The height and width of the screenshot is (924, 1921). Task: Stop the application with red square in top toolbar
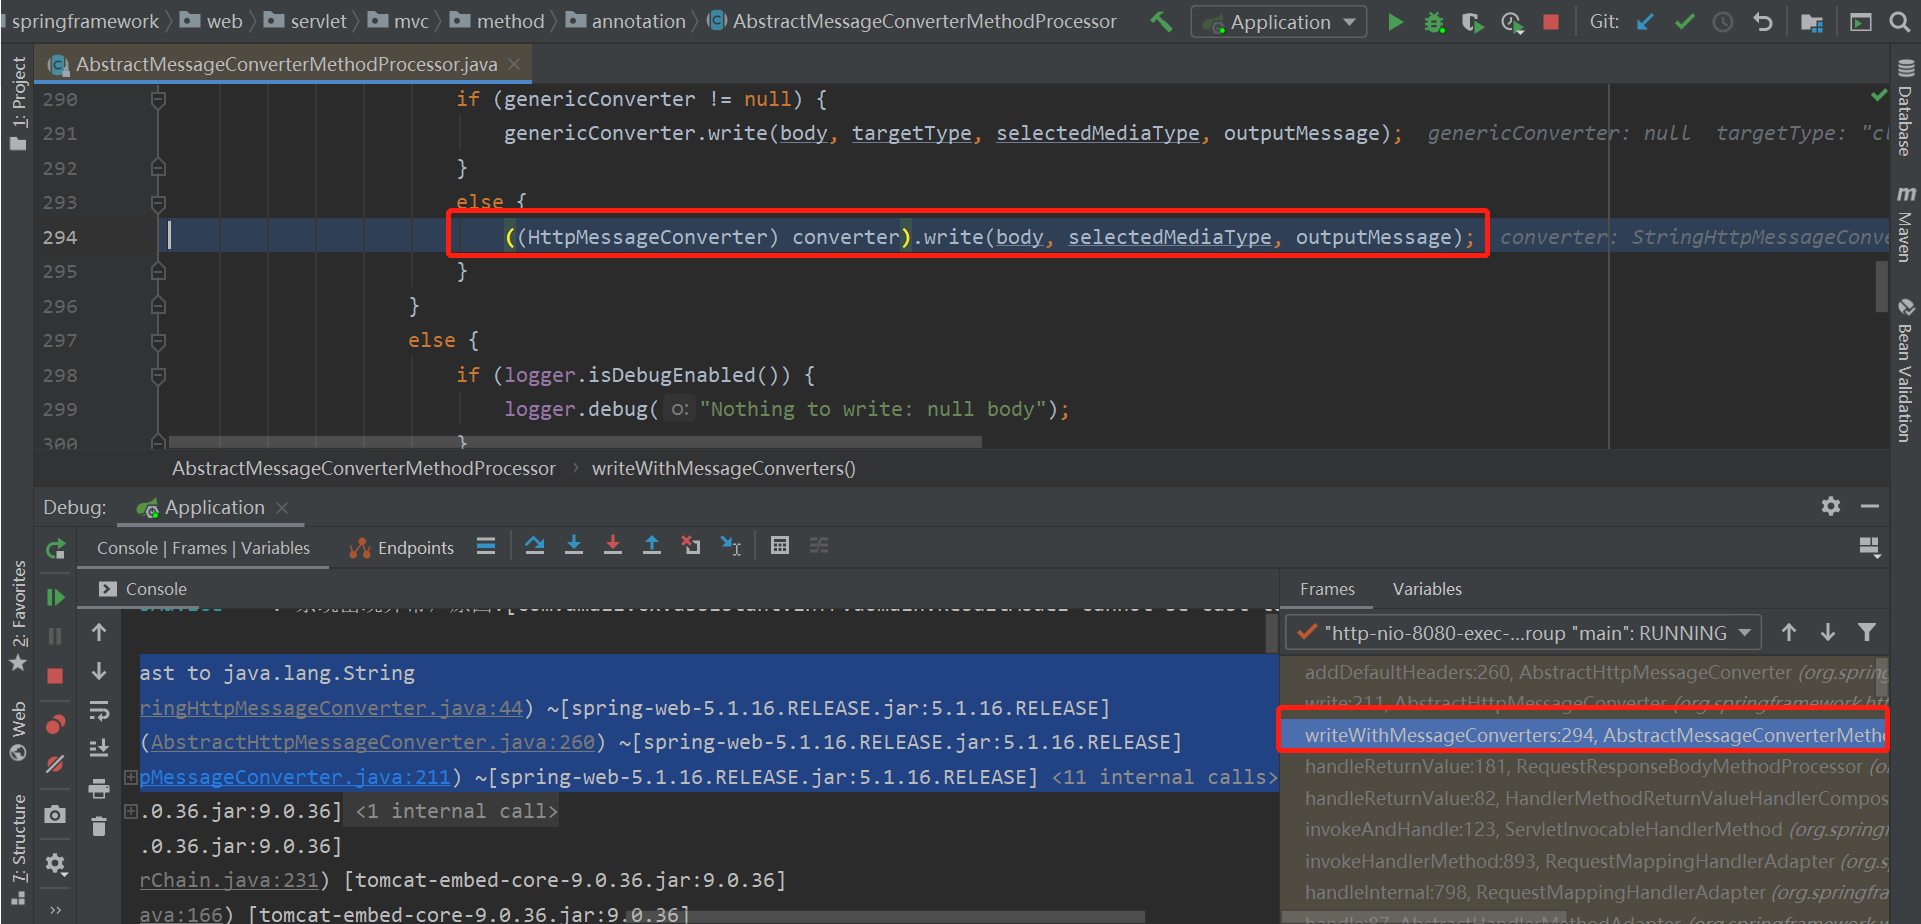(1551, 22)
